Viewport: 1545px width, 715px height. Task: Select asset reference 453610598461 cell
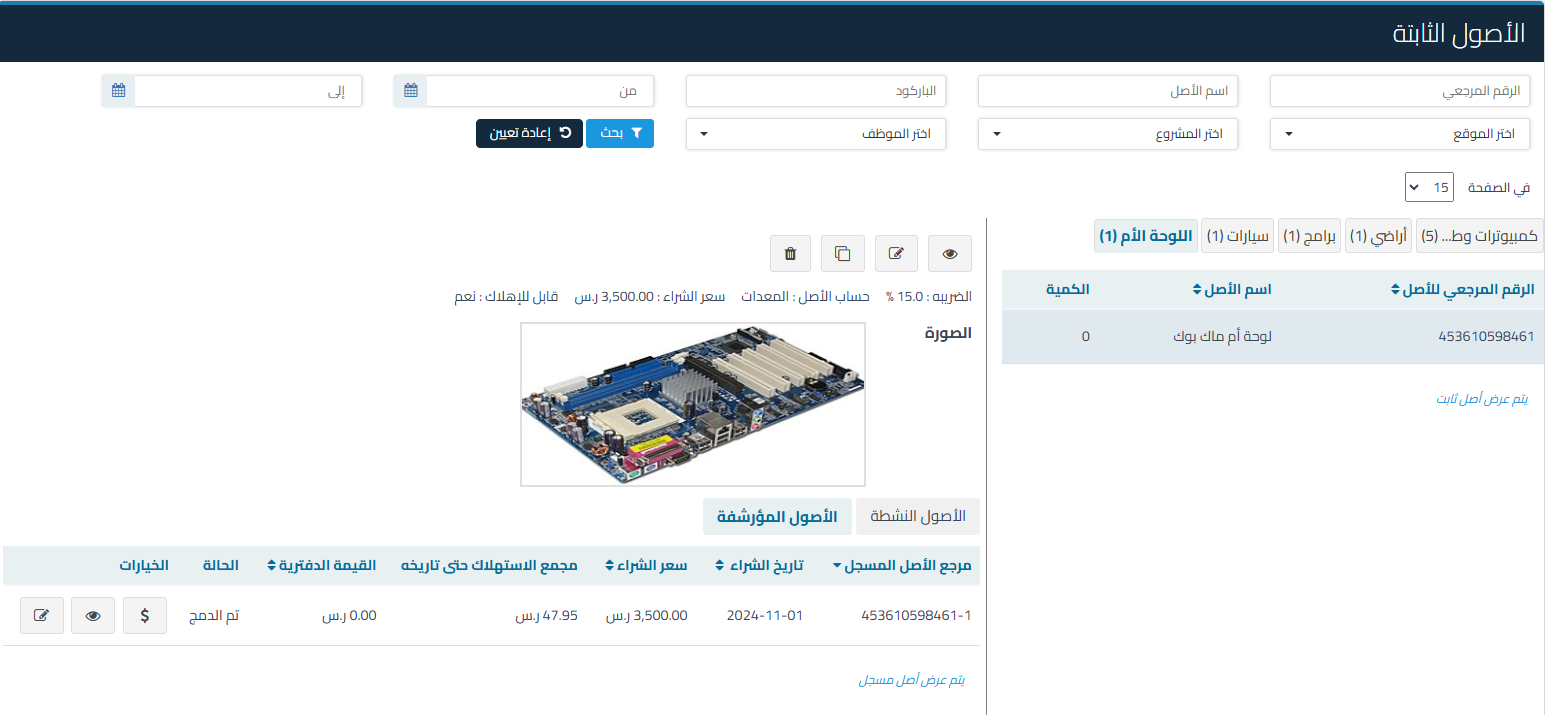[x=1486, y=337]
